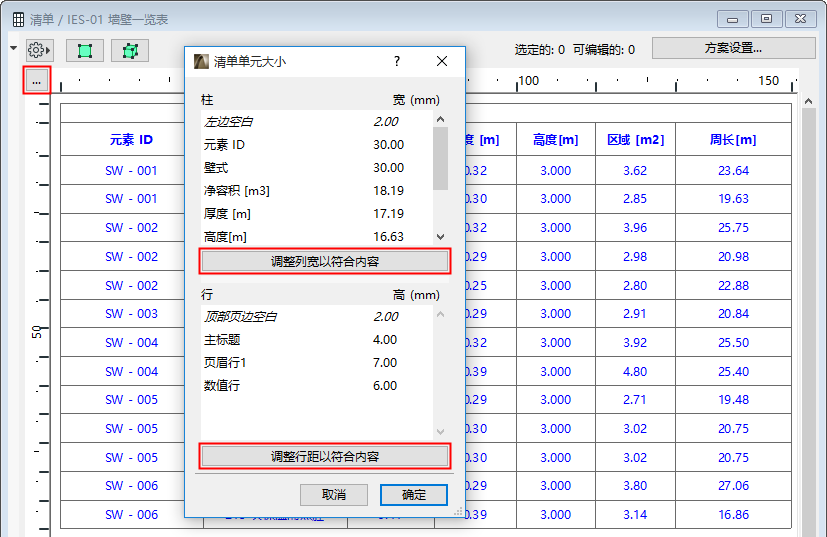Click the perimeter value 27.06
827x537 pixels.
[x=733, y=486]
